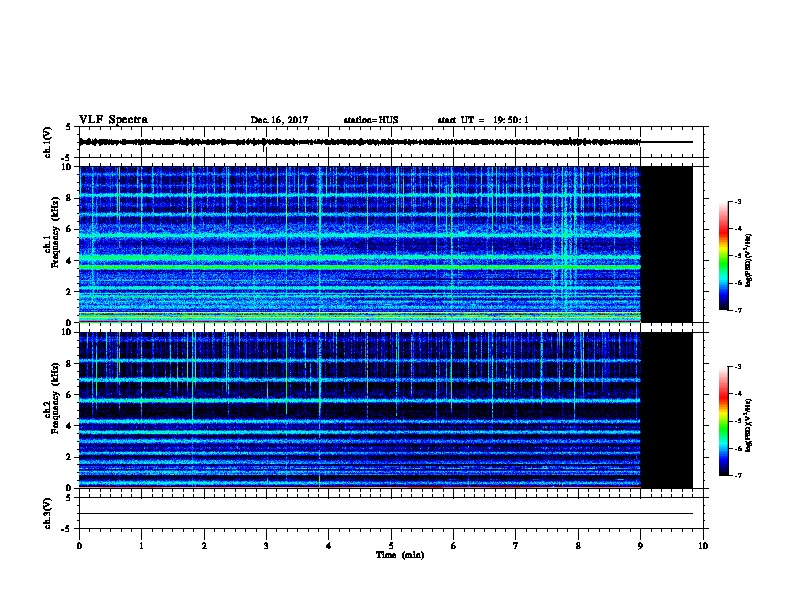Click time axis tick label "8"

[578, 545]
